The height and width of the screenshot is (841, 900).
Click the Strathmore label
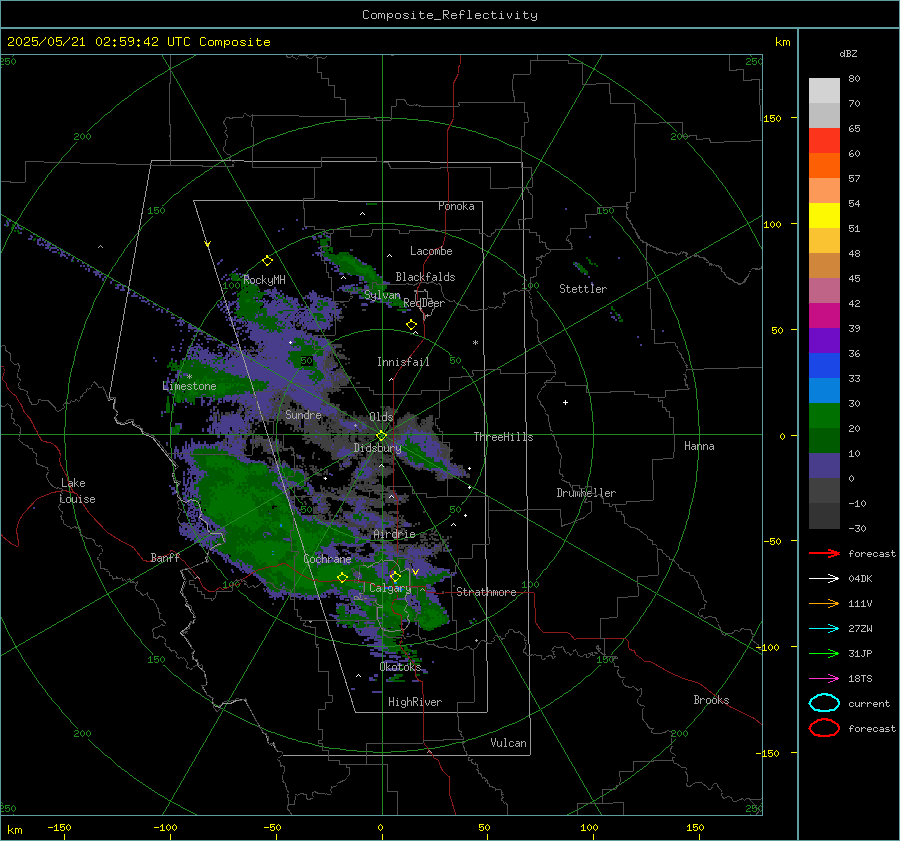point(486,592)
